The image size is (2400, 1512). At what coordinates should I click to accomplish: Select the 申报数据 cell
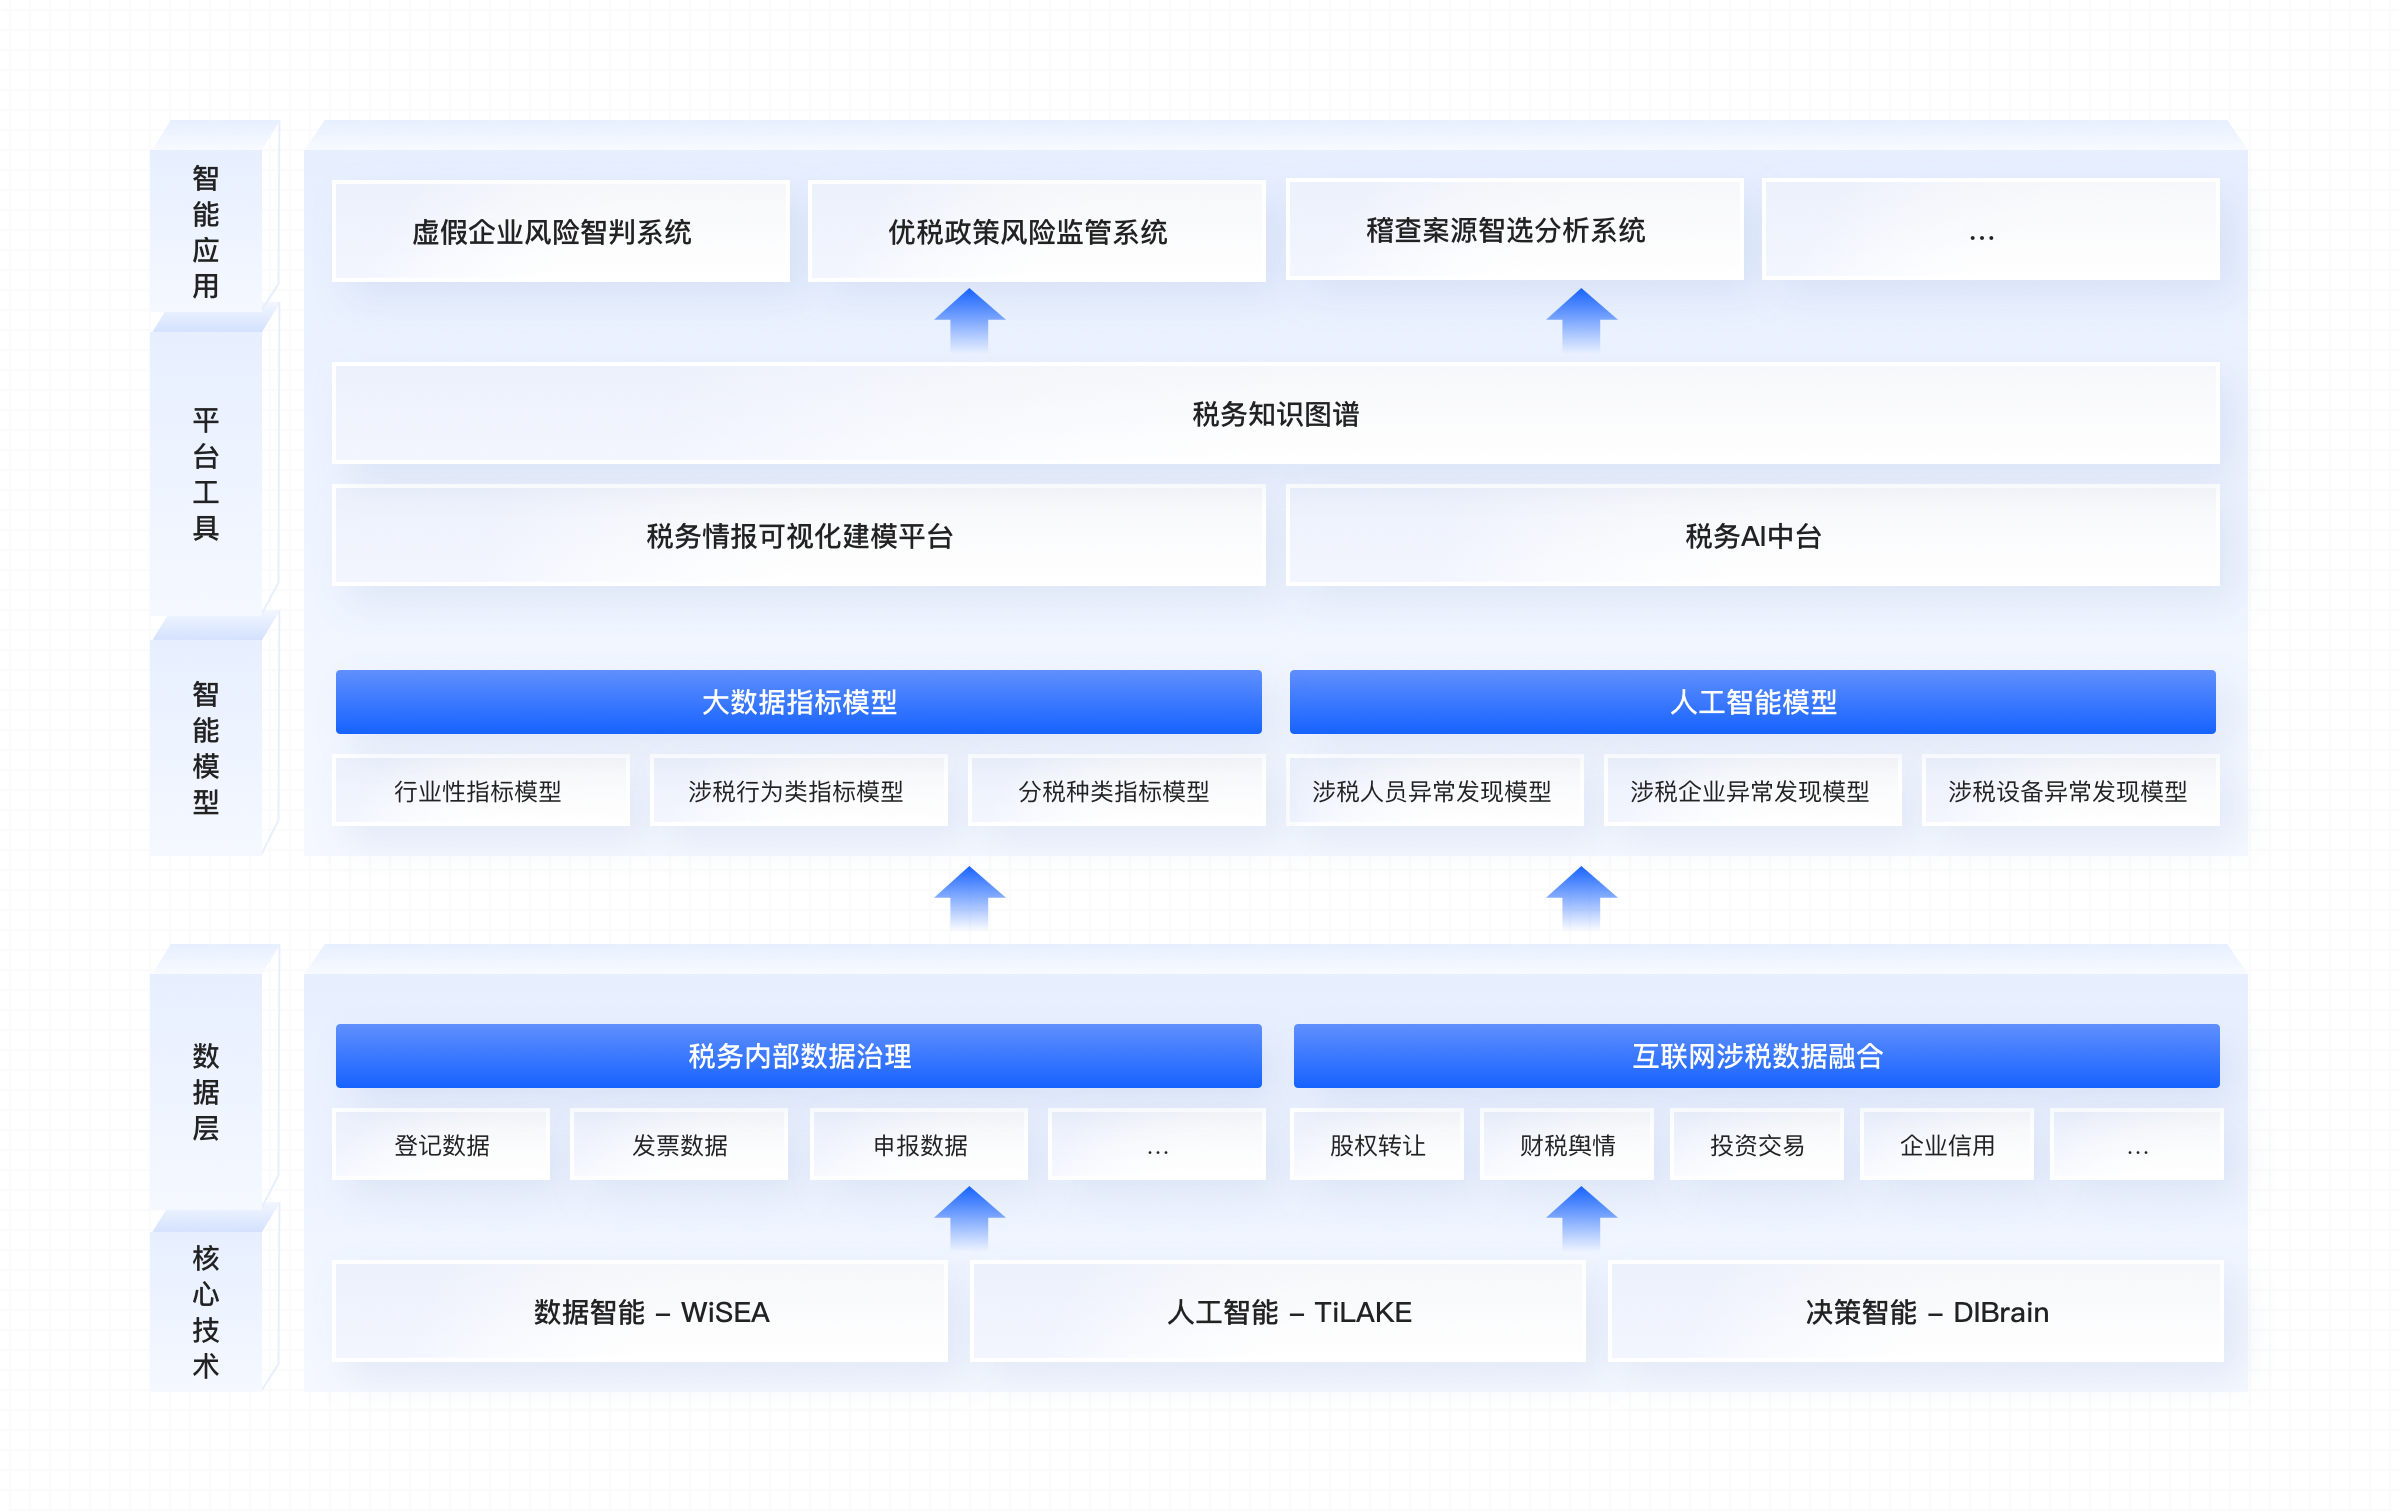[x=919, y=1144]
